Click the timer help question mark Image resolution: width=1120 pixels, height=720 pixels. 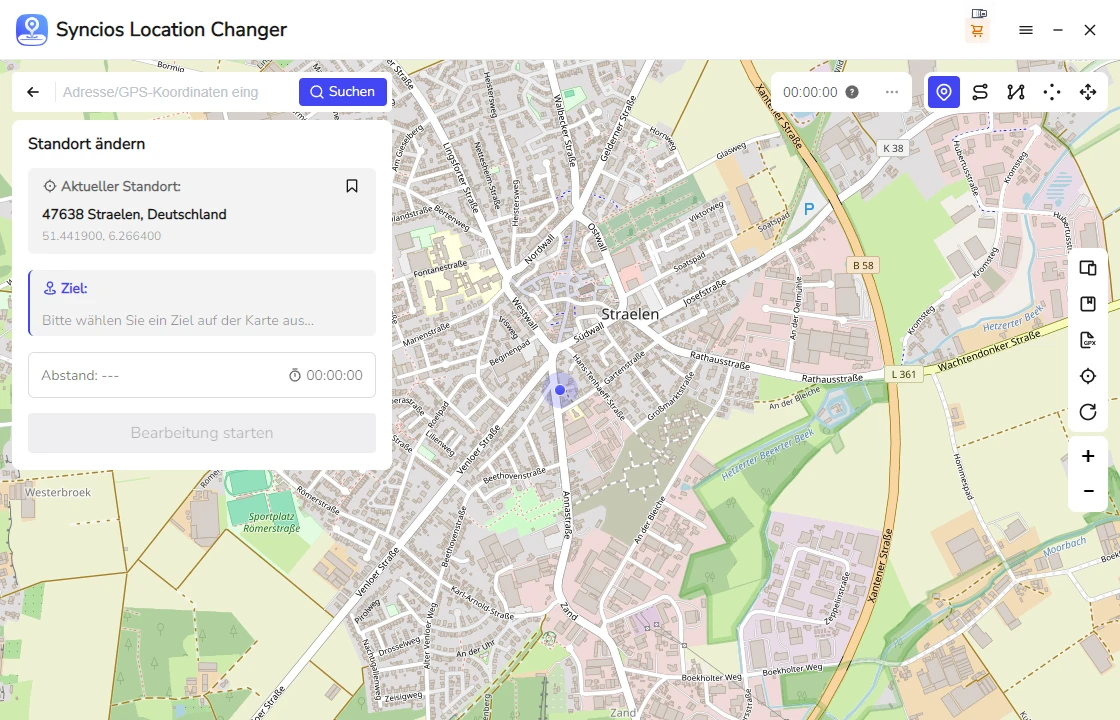pos(852,92)
